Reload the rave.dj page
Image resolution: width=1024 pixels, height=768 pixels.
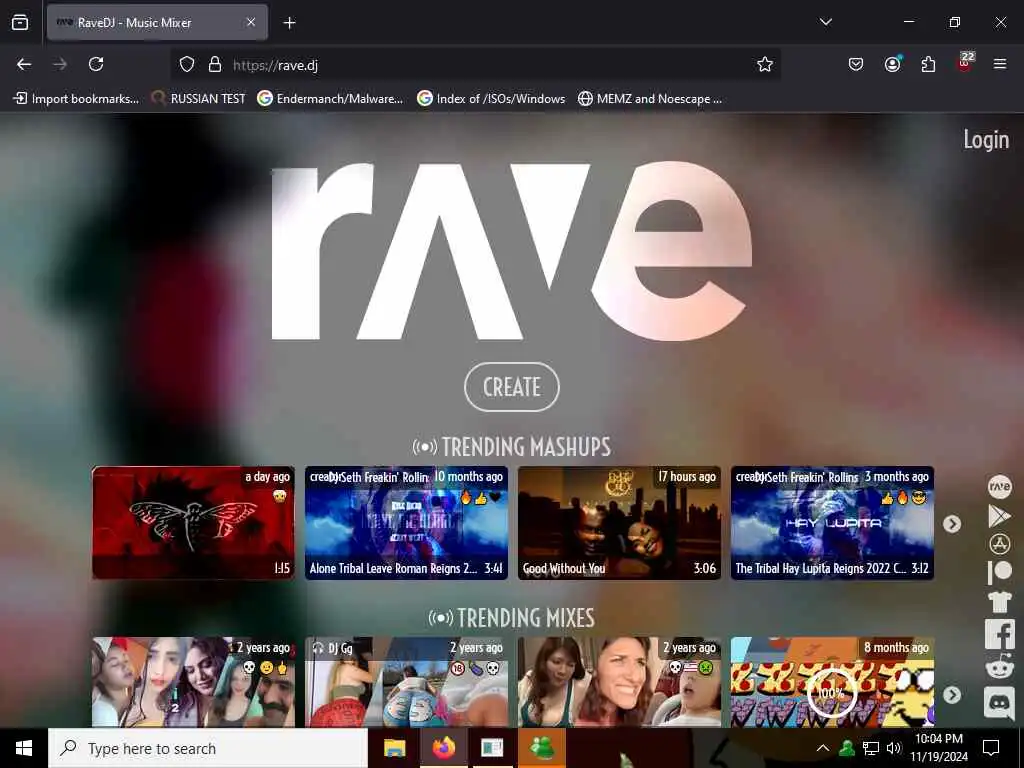pyautogui.click(x=96, y=64)
